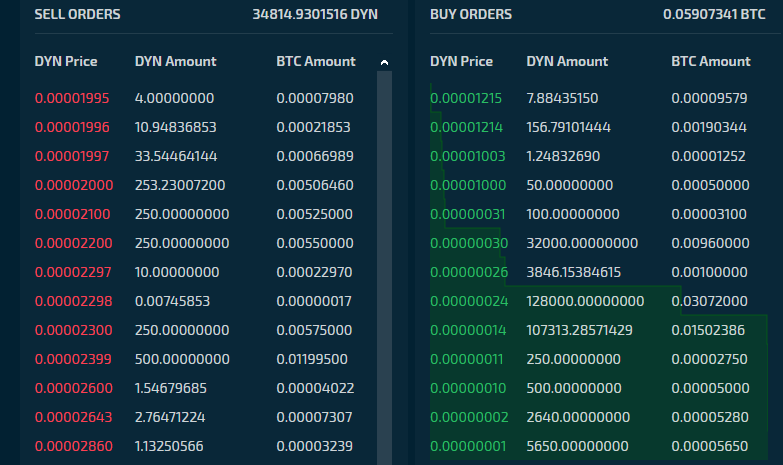Click buy orders DYN Amount column header
783x465 pixels.
pyautogui.click(x=567, y=61)
